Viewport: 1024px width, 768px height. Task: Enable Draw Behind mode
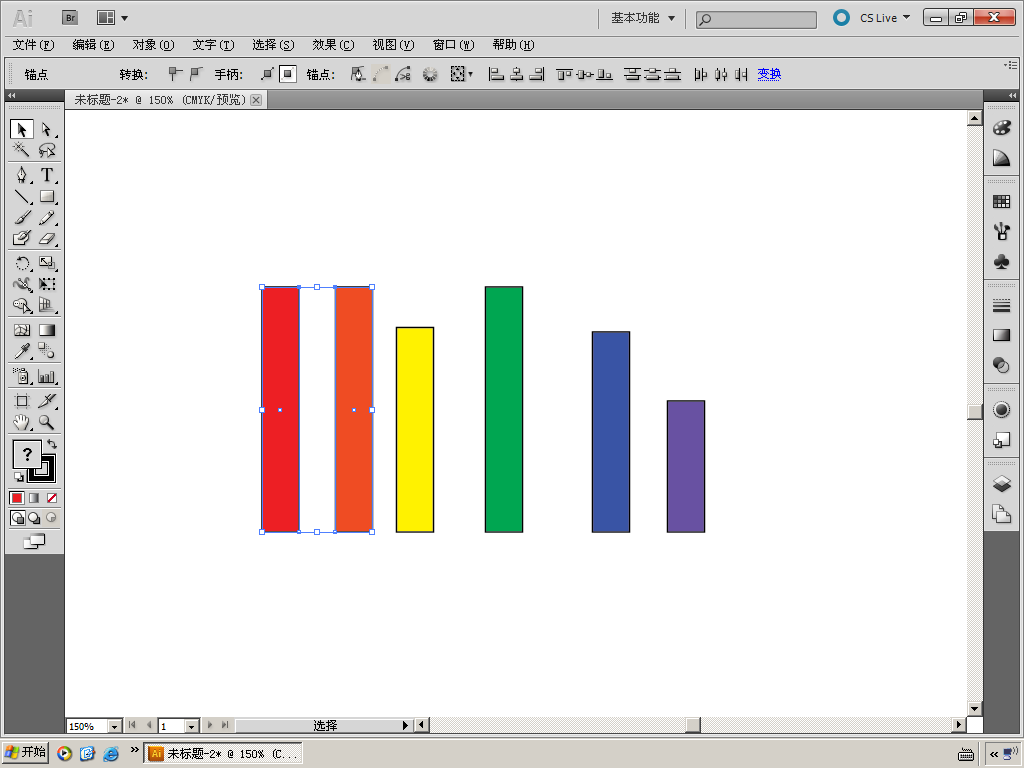point(34,518)
